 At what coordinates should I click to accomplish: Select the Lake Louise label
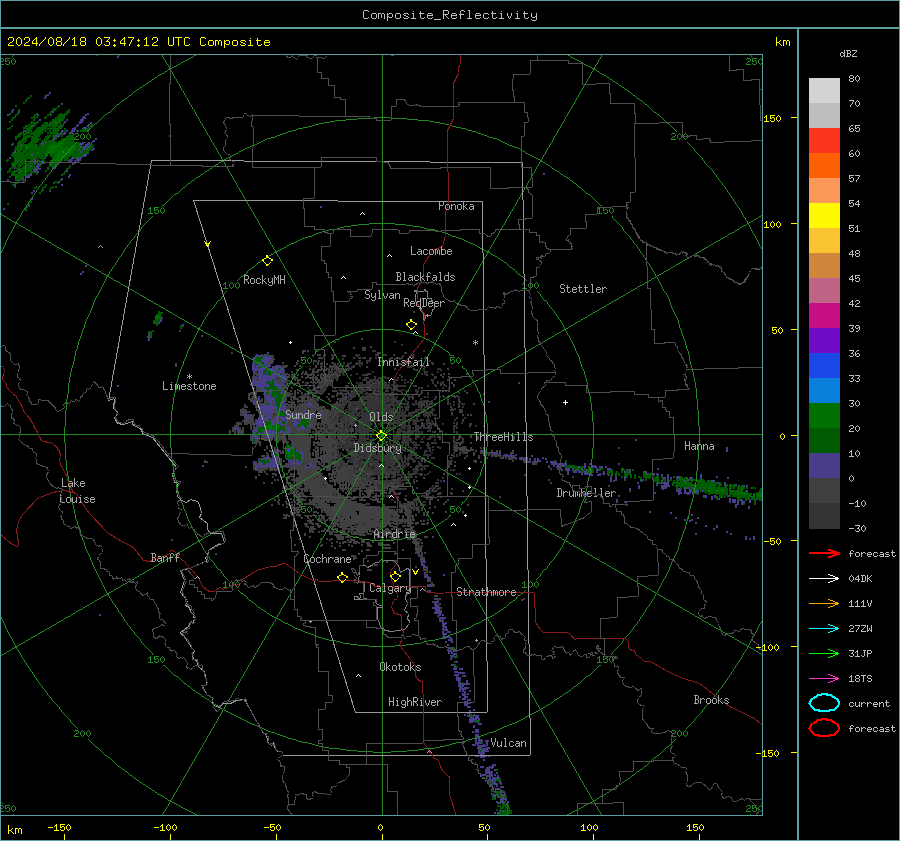(77, 491)
